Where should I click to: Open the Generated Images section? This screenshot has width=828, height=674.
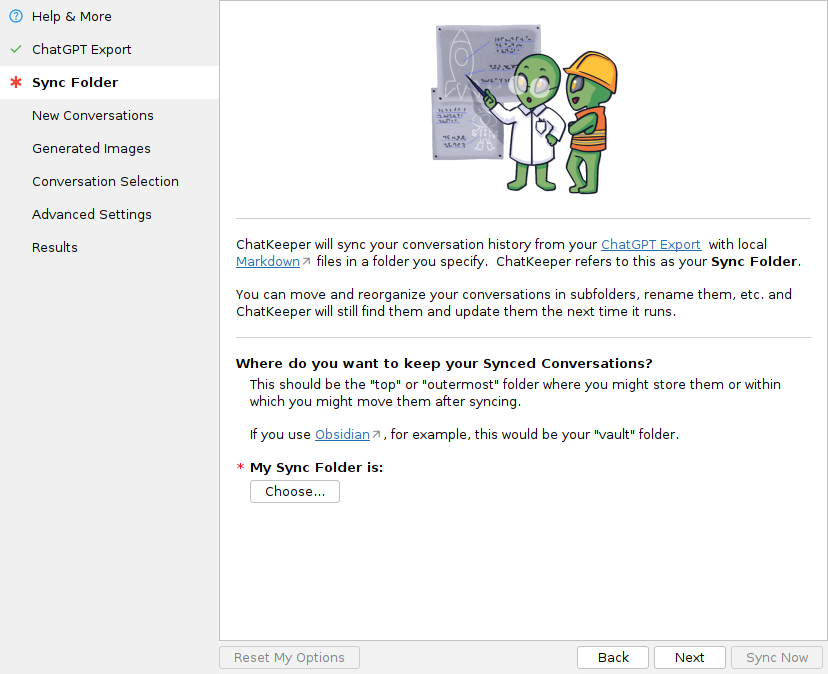click(x=91, y=148)
